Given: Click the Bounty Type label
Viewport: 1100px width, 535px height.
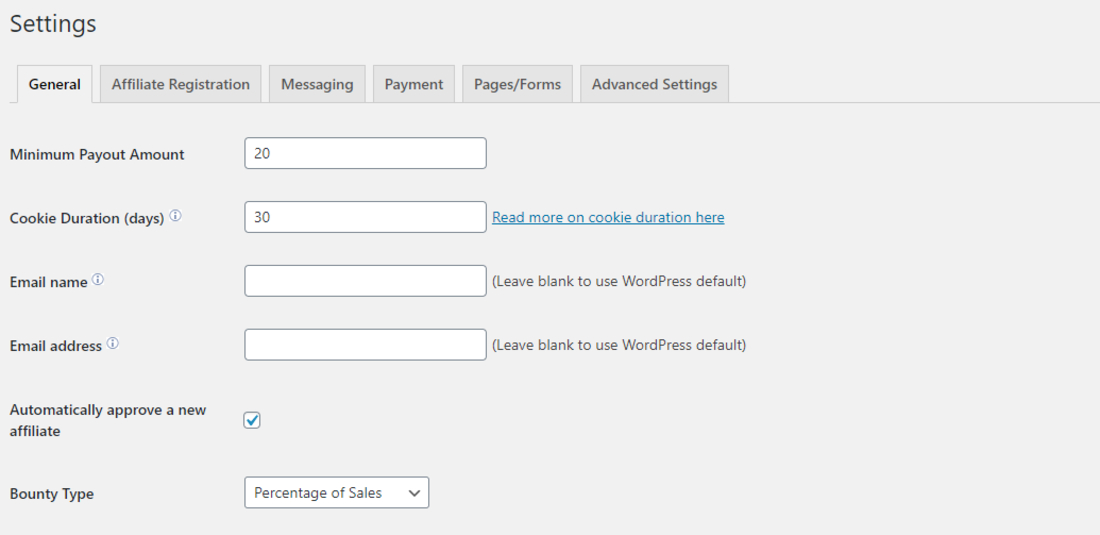Looking at the screenshot, I should click(x=52, y=494).
